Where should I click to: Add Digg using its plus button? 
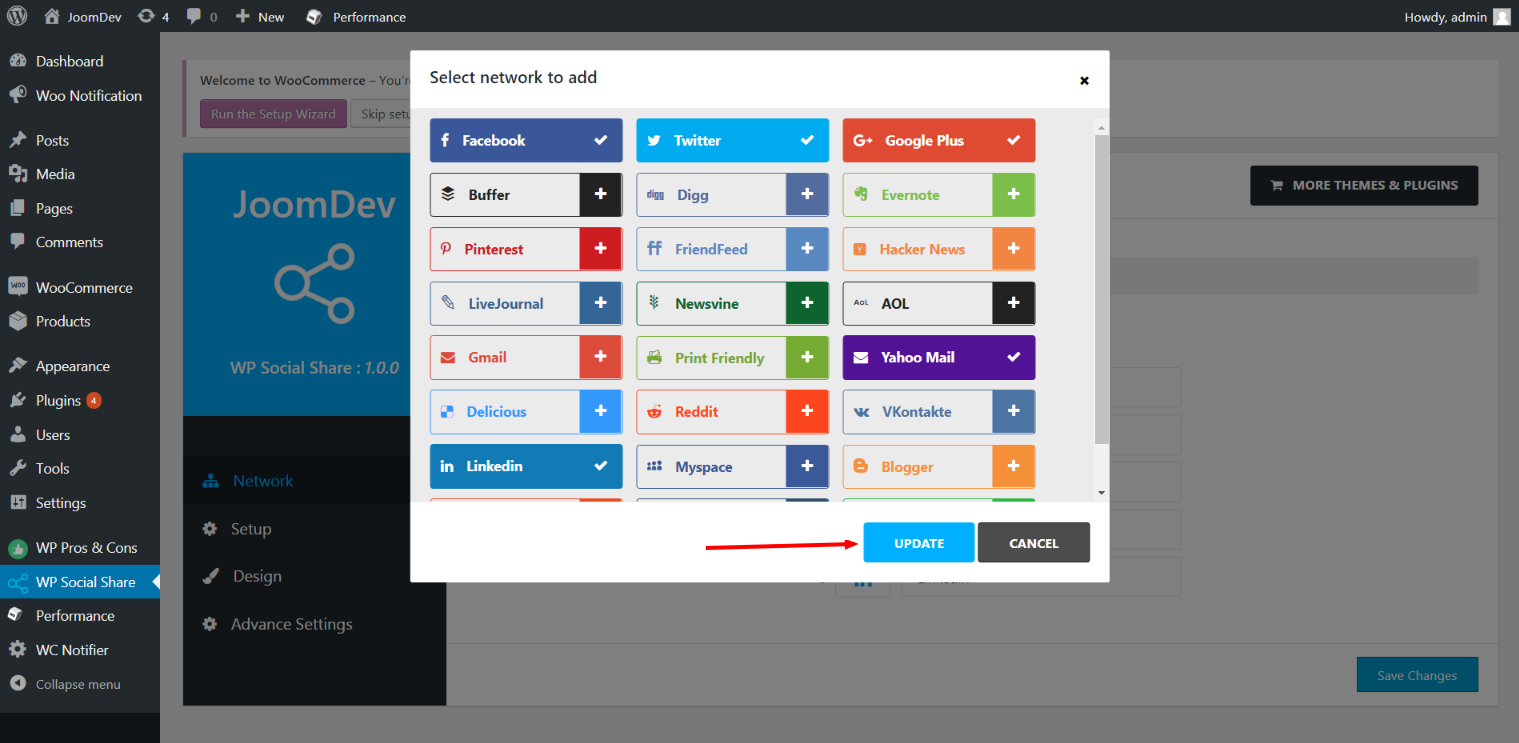tap(807, 194)
